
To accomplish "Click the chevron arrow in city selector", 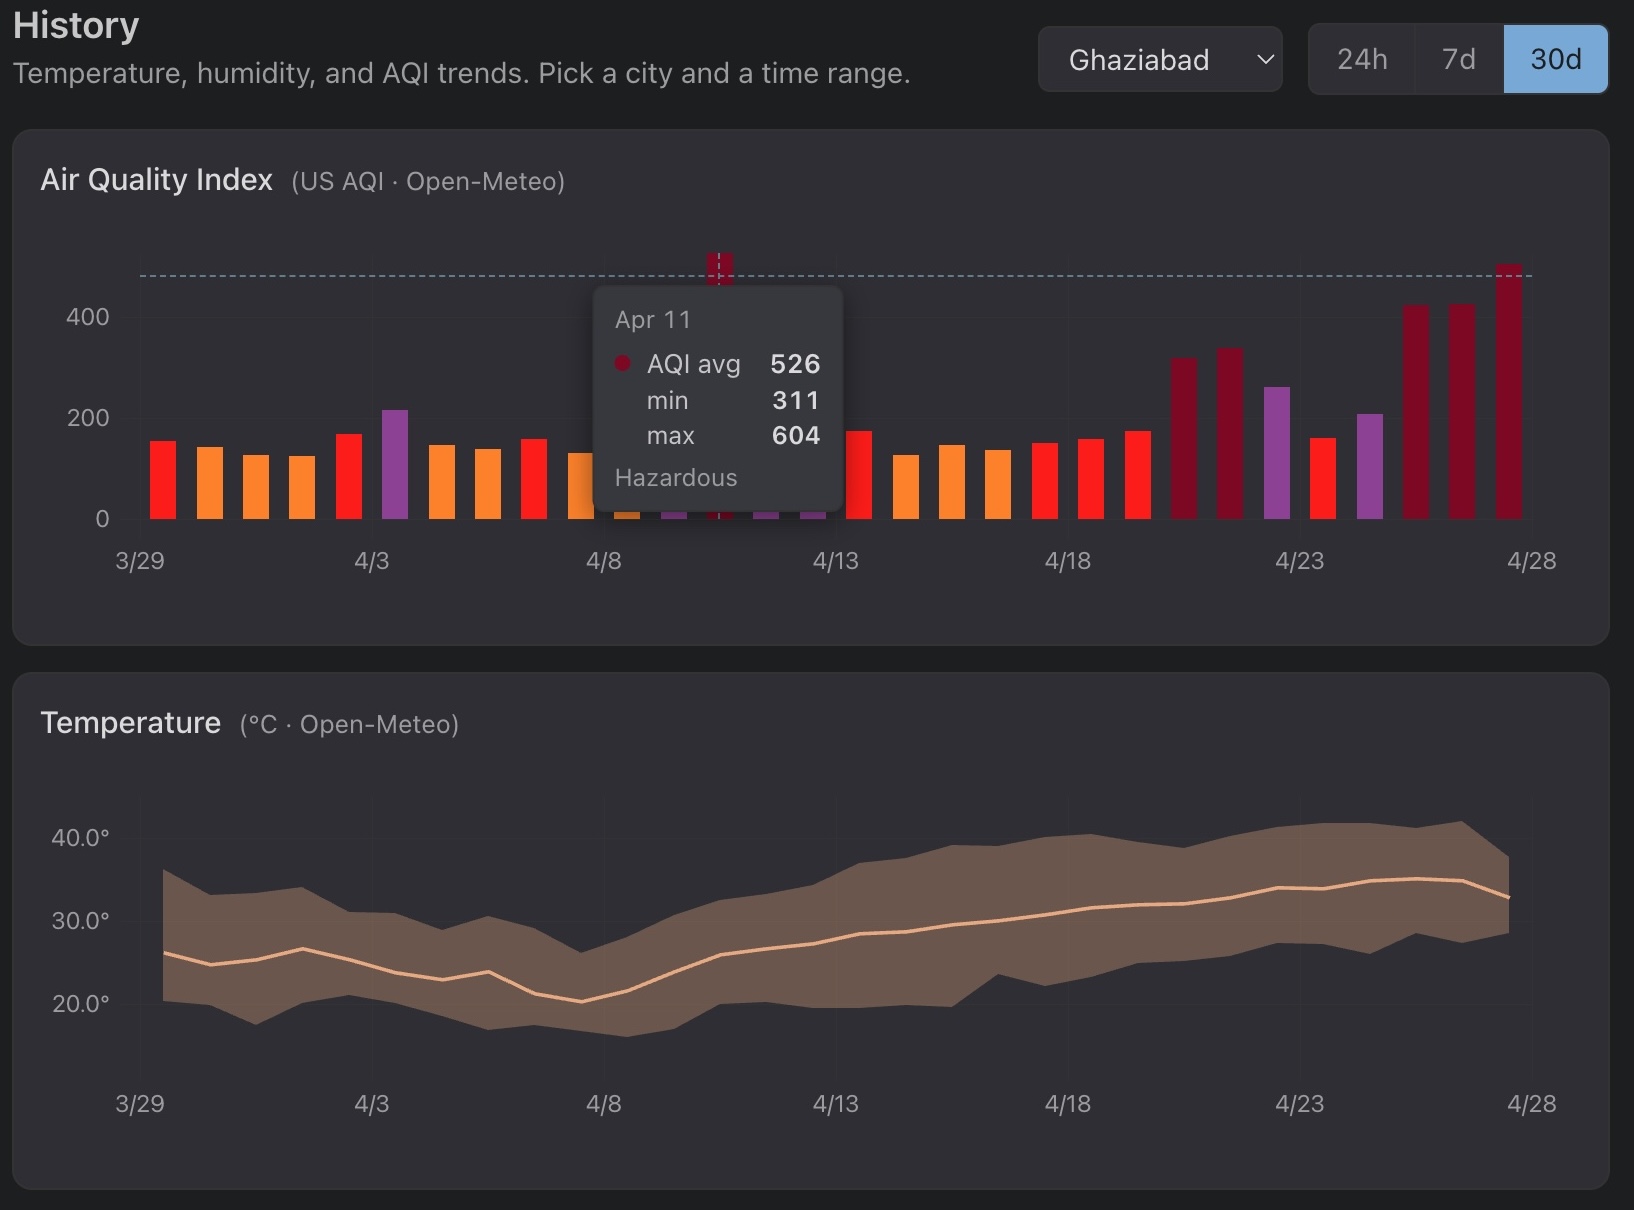I will (x=1265, y=60).
